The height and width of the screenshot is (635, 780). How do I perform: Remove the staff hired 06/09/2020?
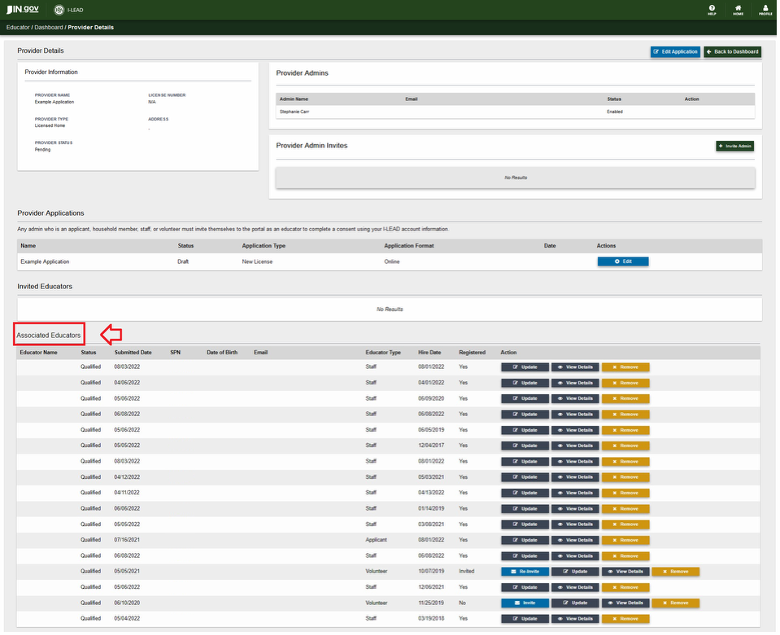[x=626, y=398]
